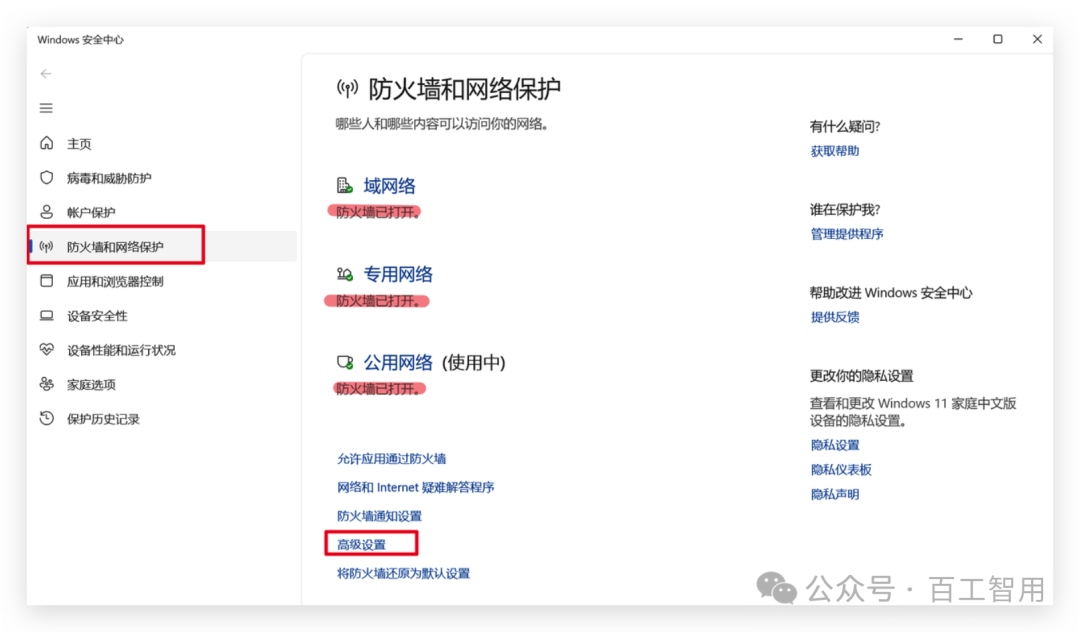Click the 防火墙和网络保护 antenna sidebar icon

(x=46, y=246)
